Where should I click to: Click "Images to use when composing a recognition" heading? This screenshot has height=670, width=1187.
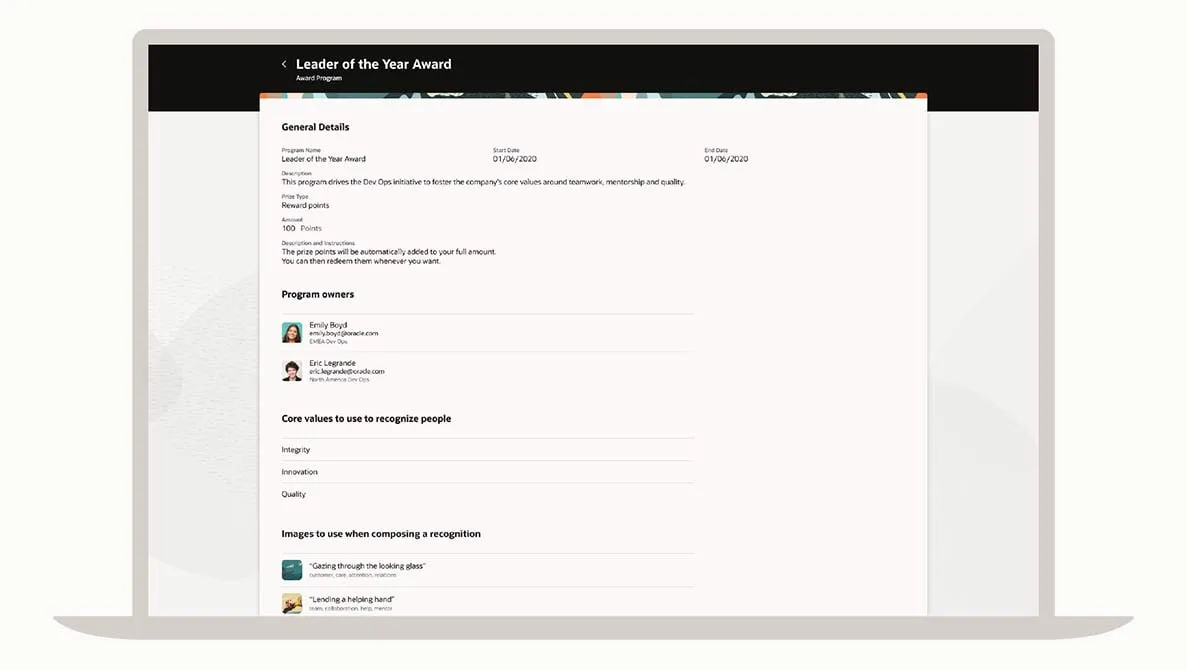[381, 534]
